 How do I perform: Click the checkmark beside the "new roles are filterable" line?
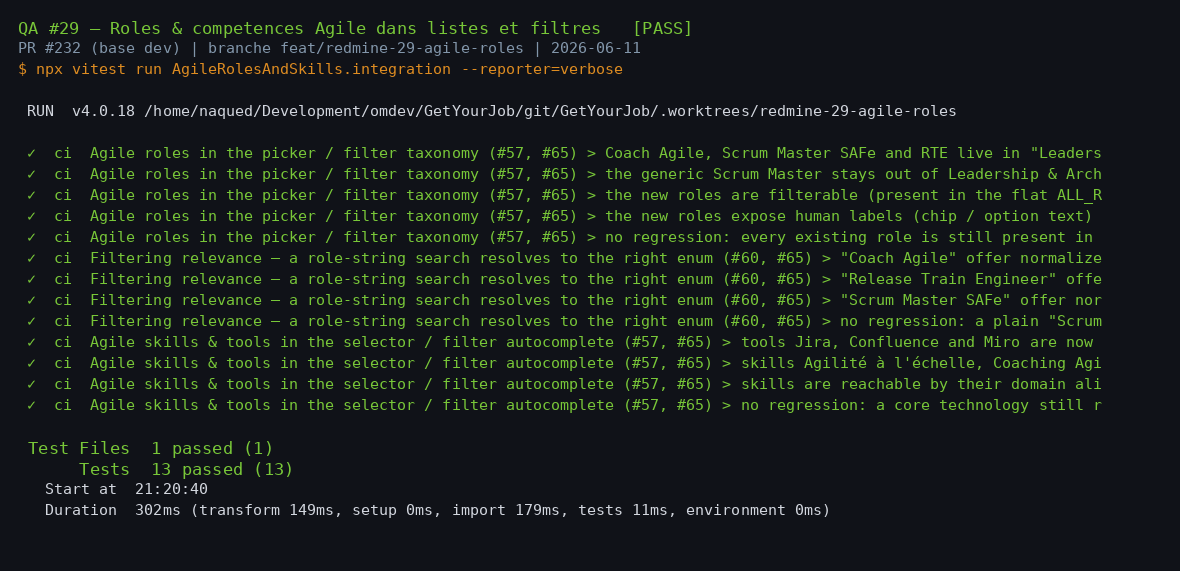32,196
